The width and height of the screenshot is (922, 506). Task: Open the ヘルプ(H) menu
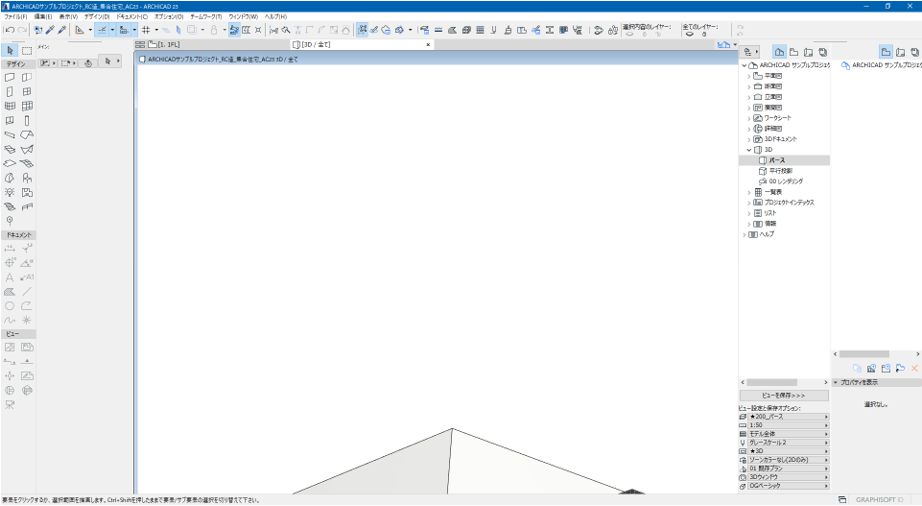coord(275,17)
